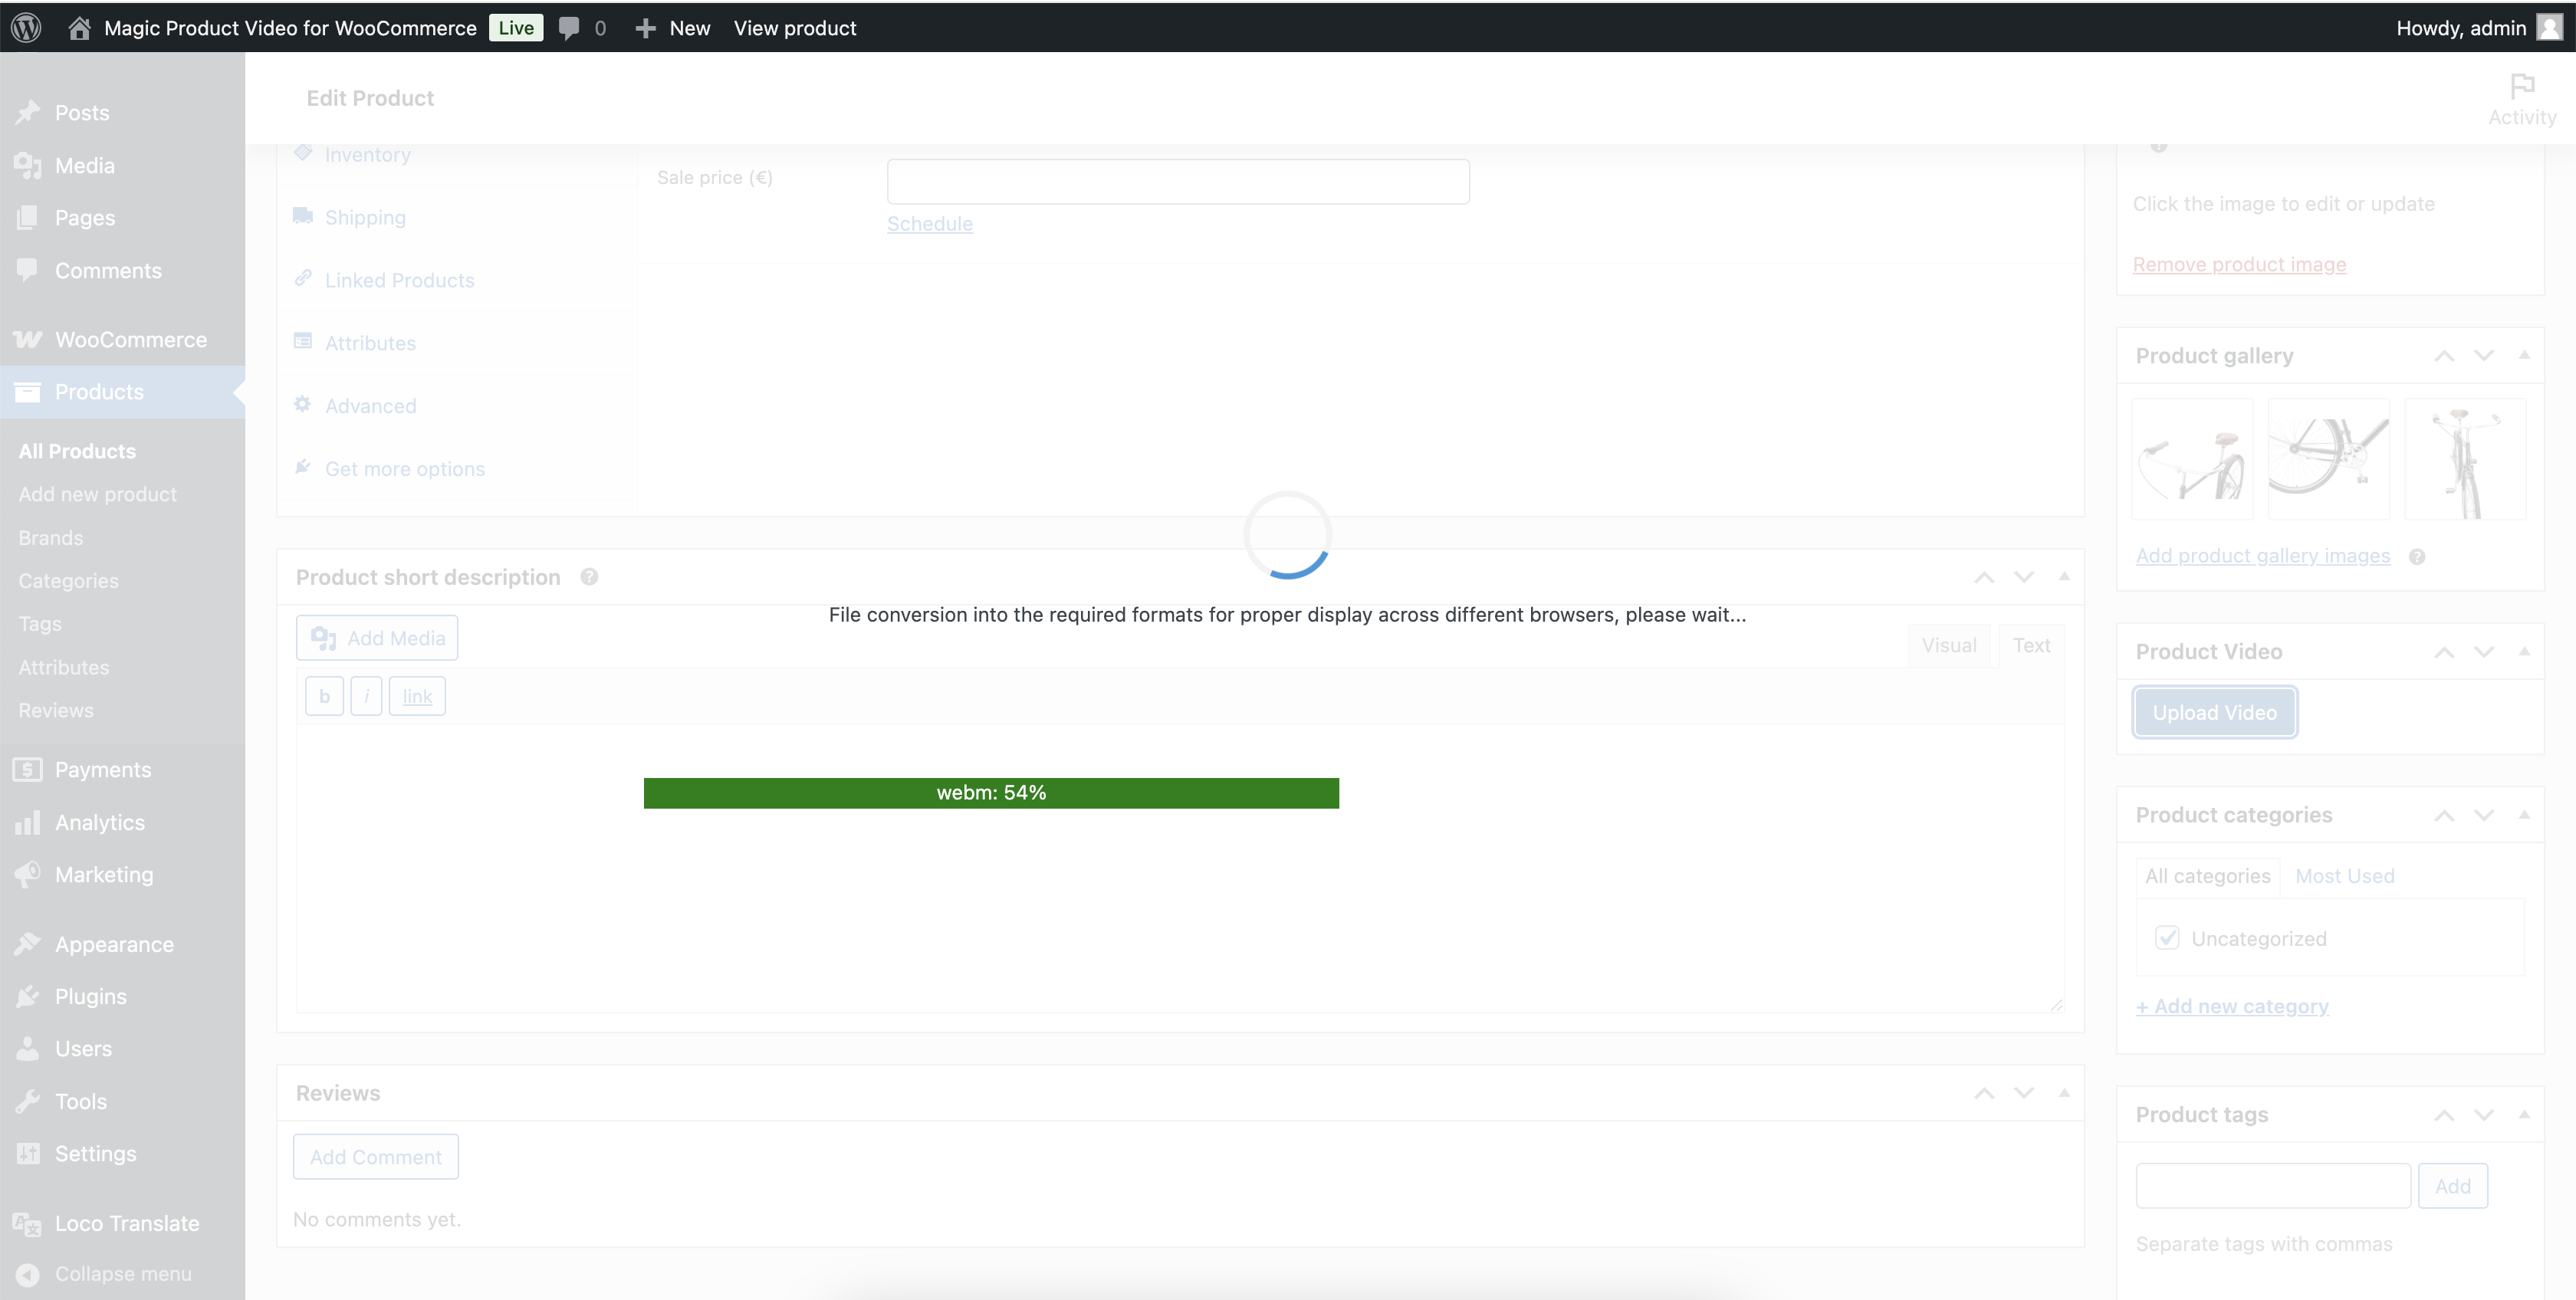
Task: Click the Schedule sale price link
Action: pyautogui.click(x=930, y=222)
